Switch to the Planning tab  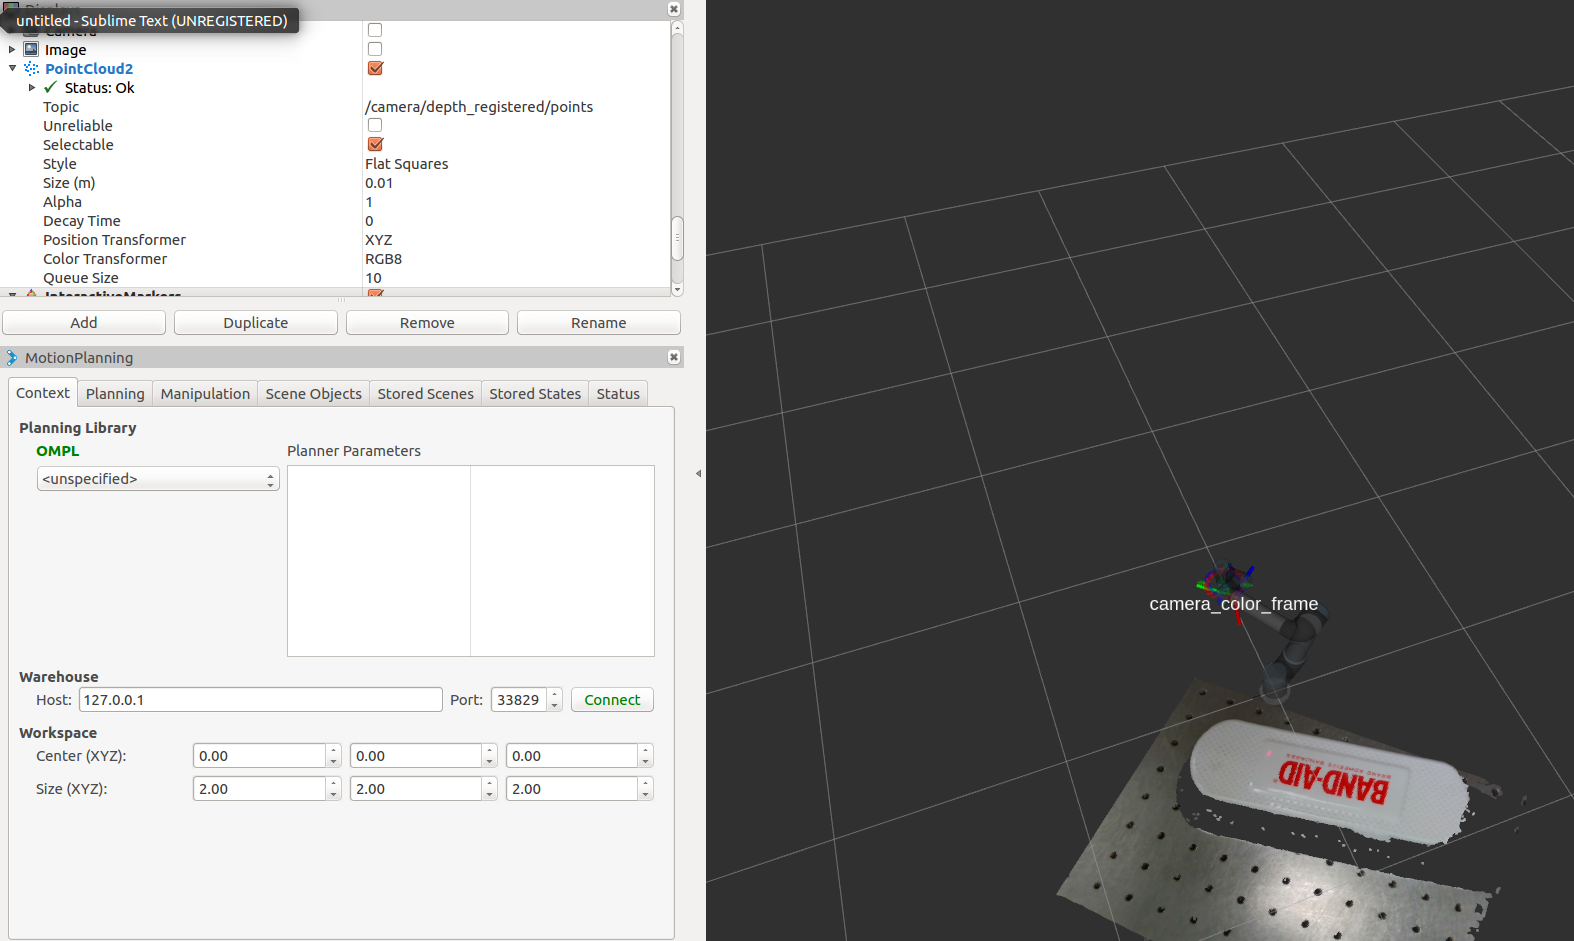point(115,394)
